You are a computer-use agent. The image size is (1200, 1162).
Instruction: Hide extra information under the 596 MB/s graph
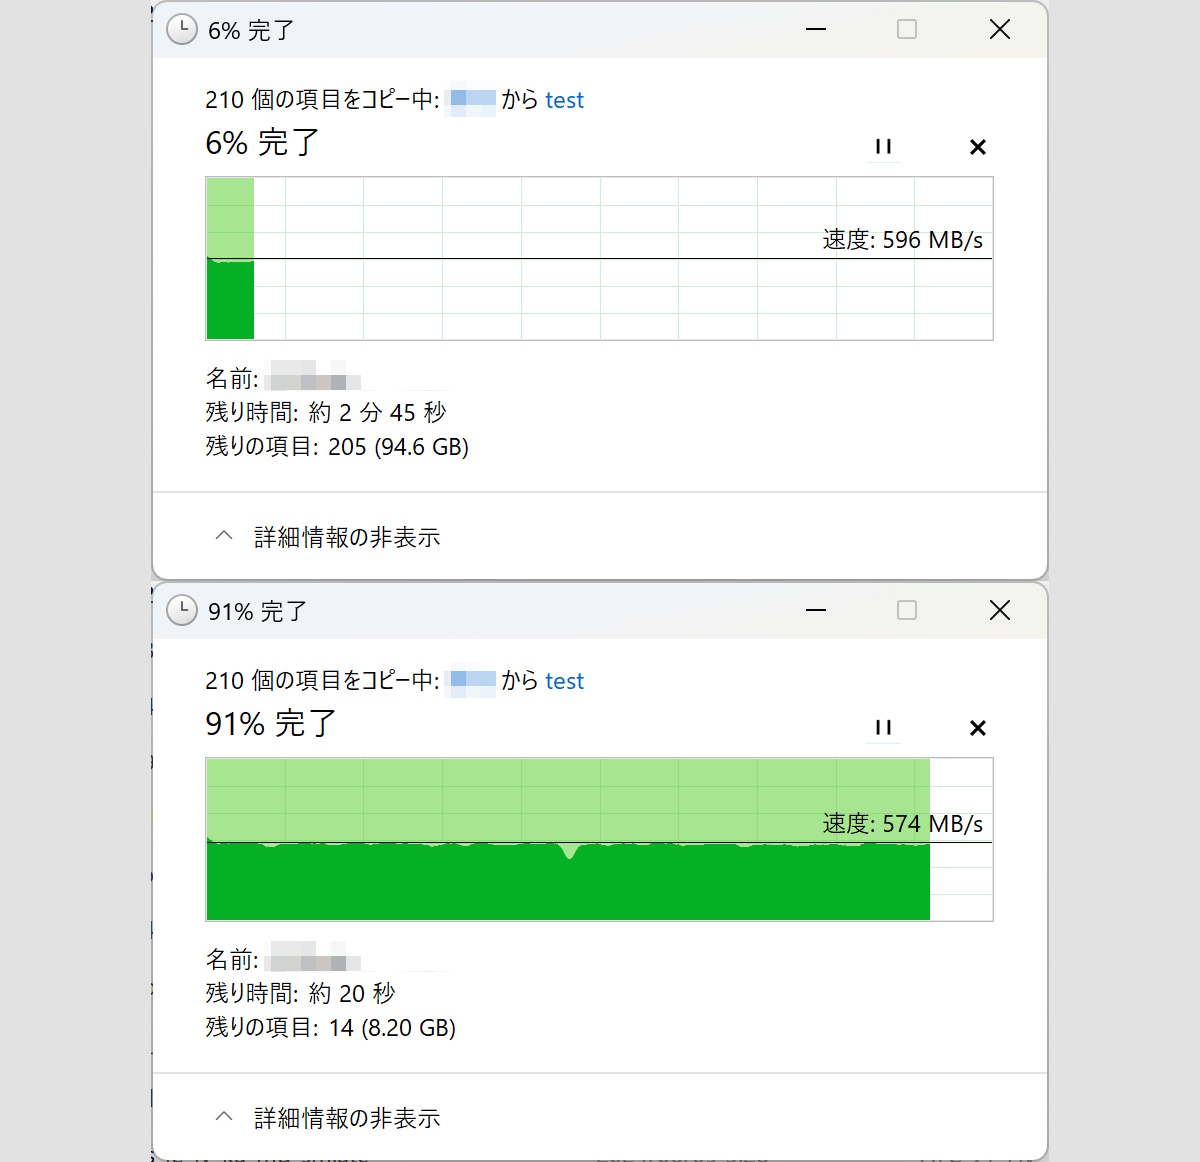[347, 536]
